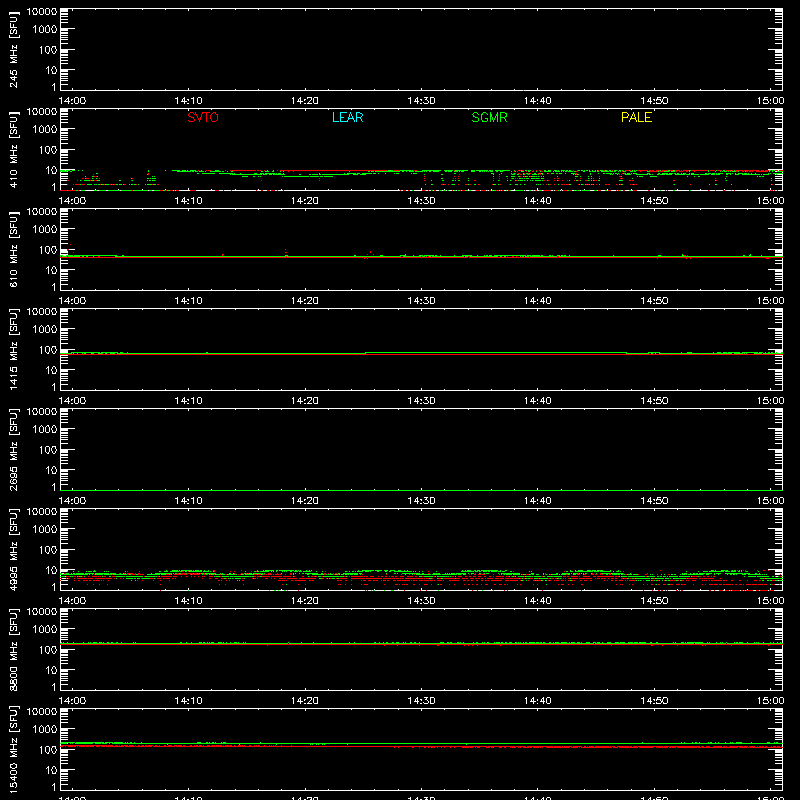The width and height of the screenshot is (800, 800).
Task: Click 14:20 time label below 8800 MHz panel
Action: coord(305,701)
